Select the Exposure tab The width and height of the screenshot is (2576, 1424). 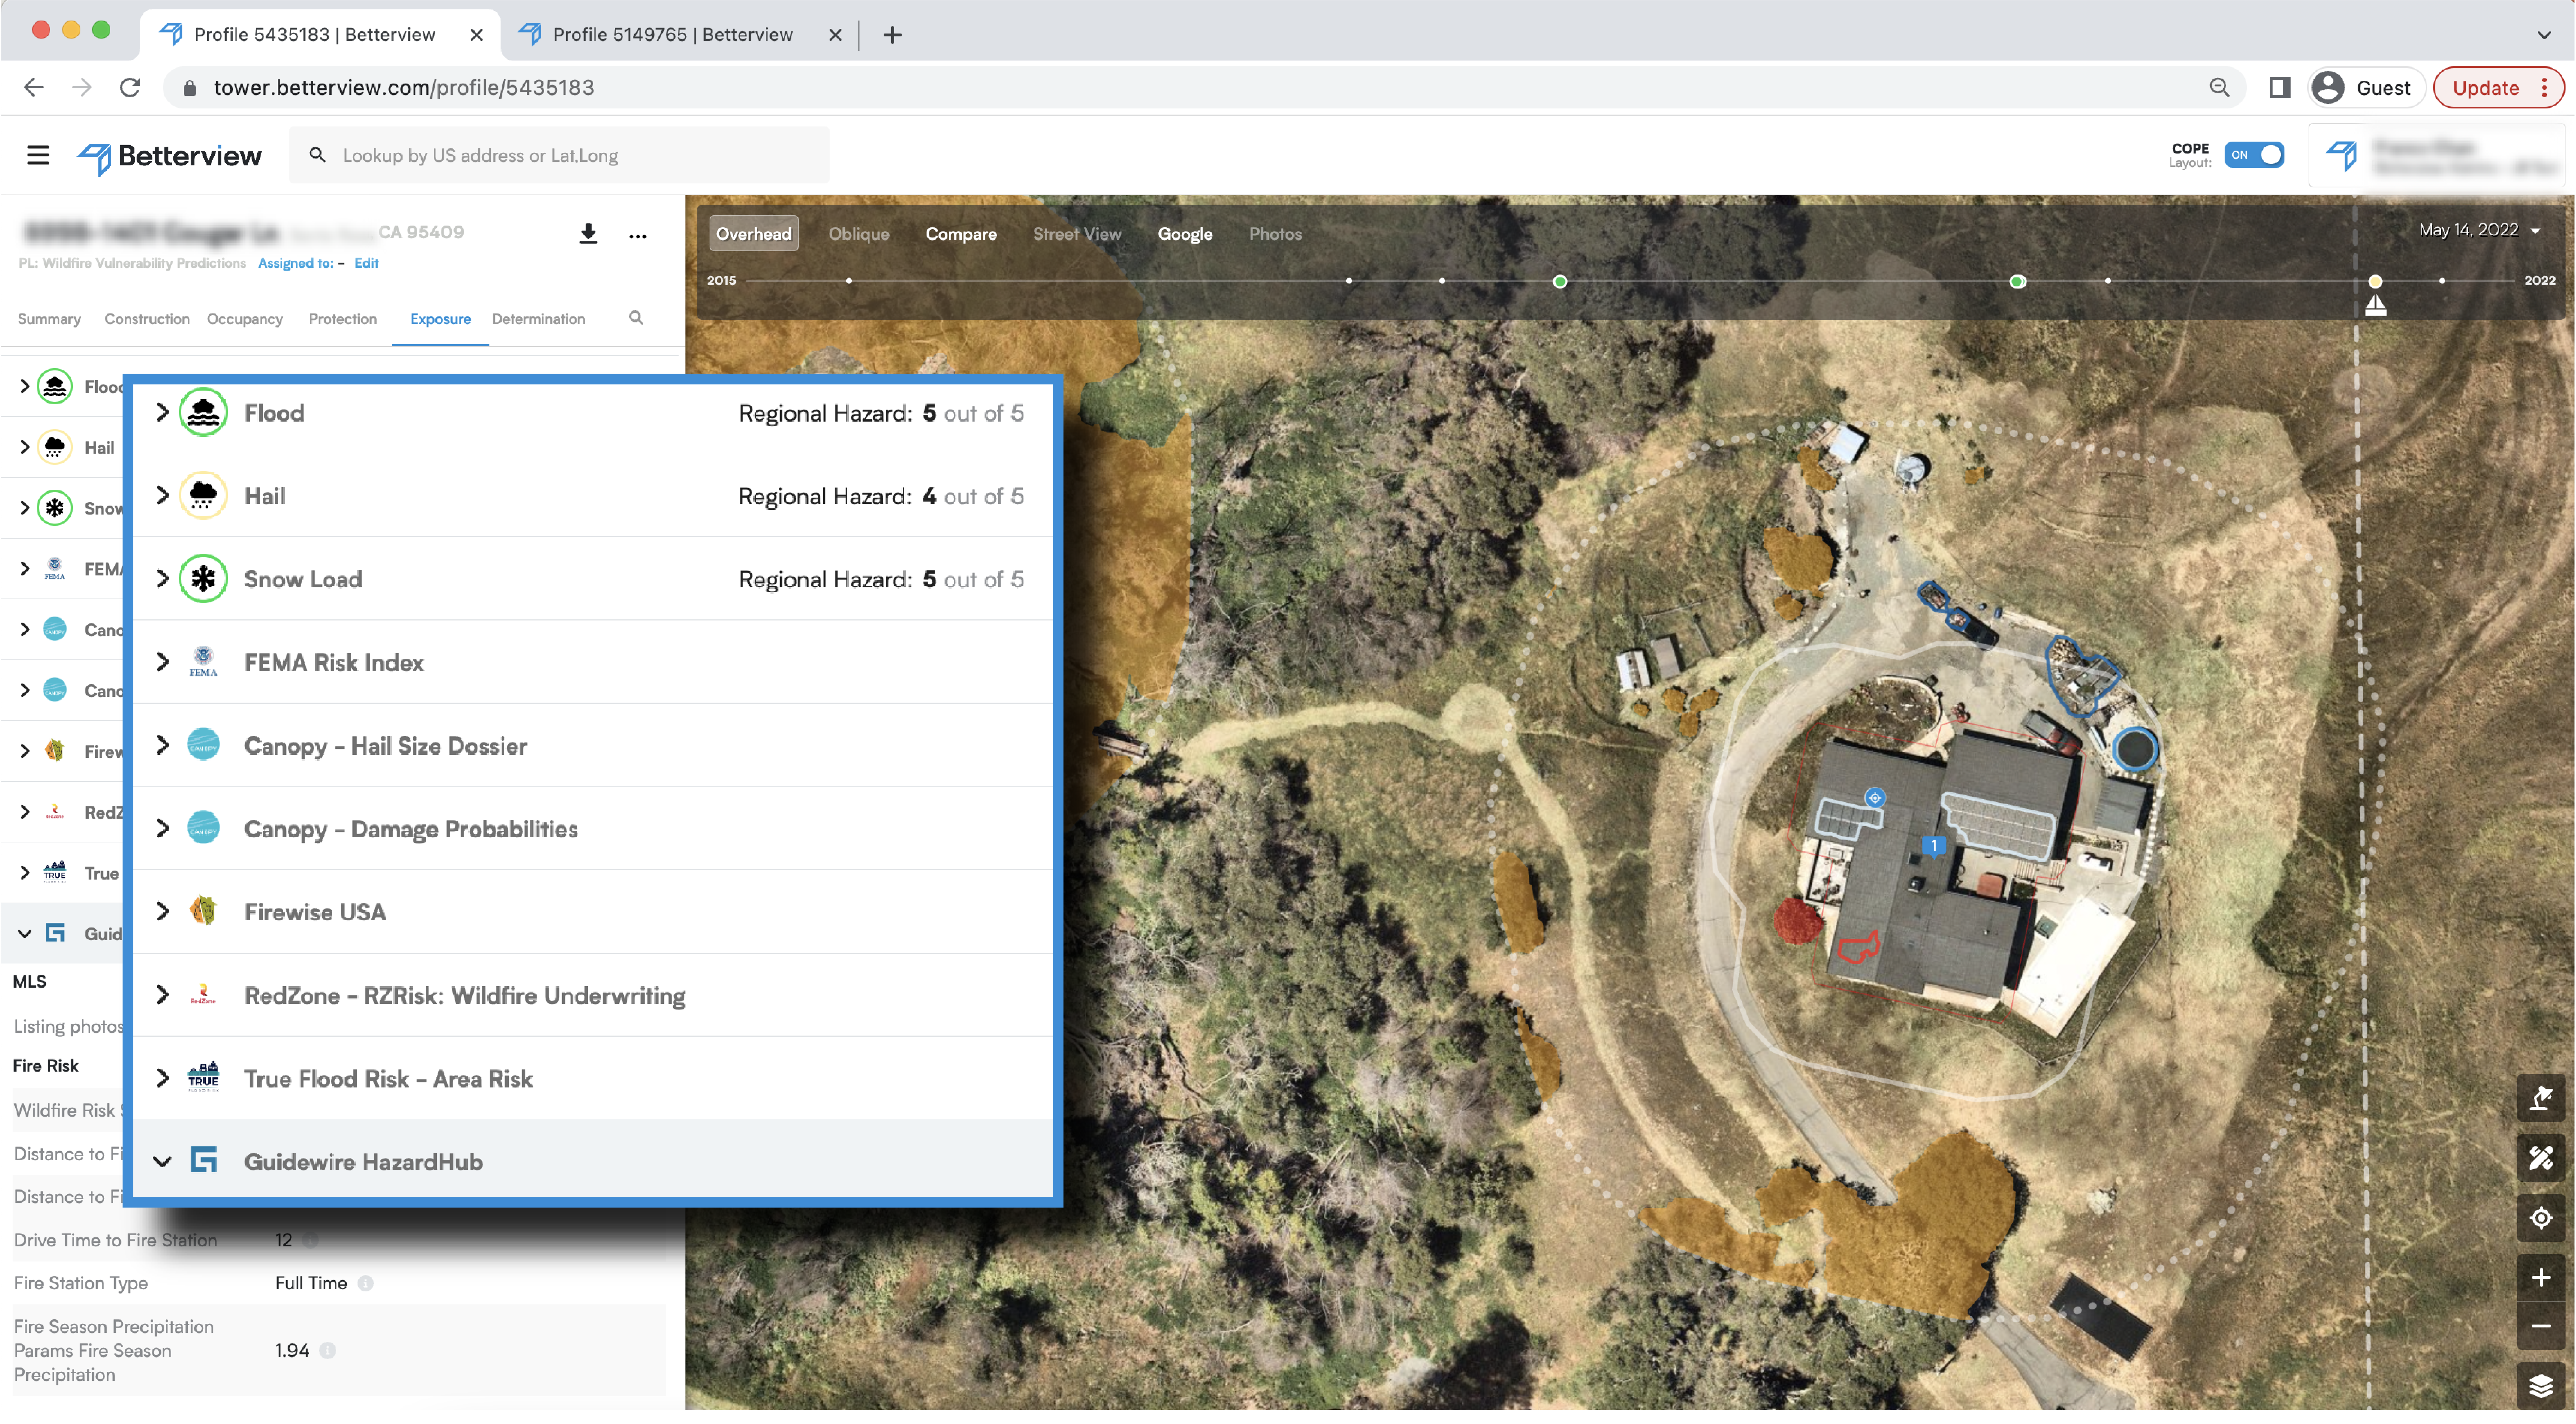(440, 319)
